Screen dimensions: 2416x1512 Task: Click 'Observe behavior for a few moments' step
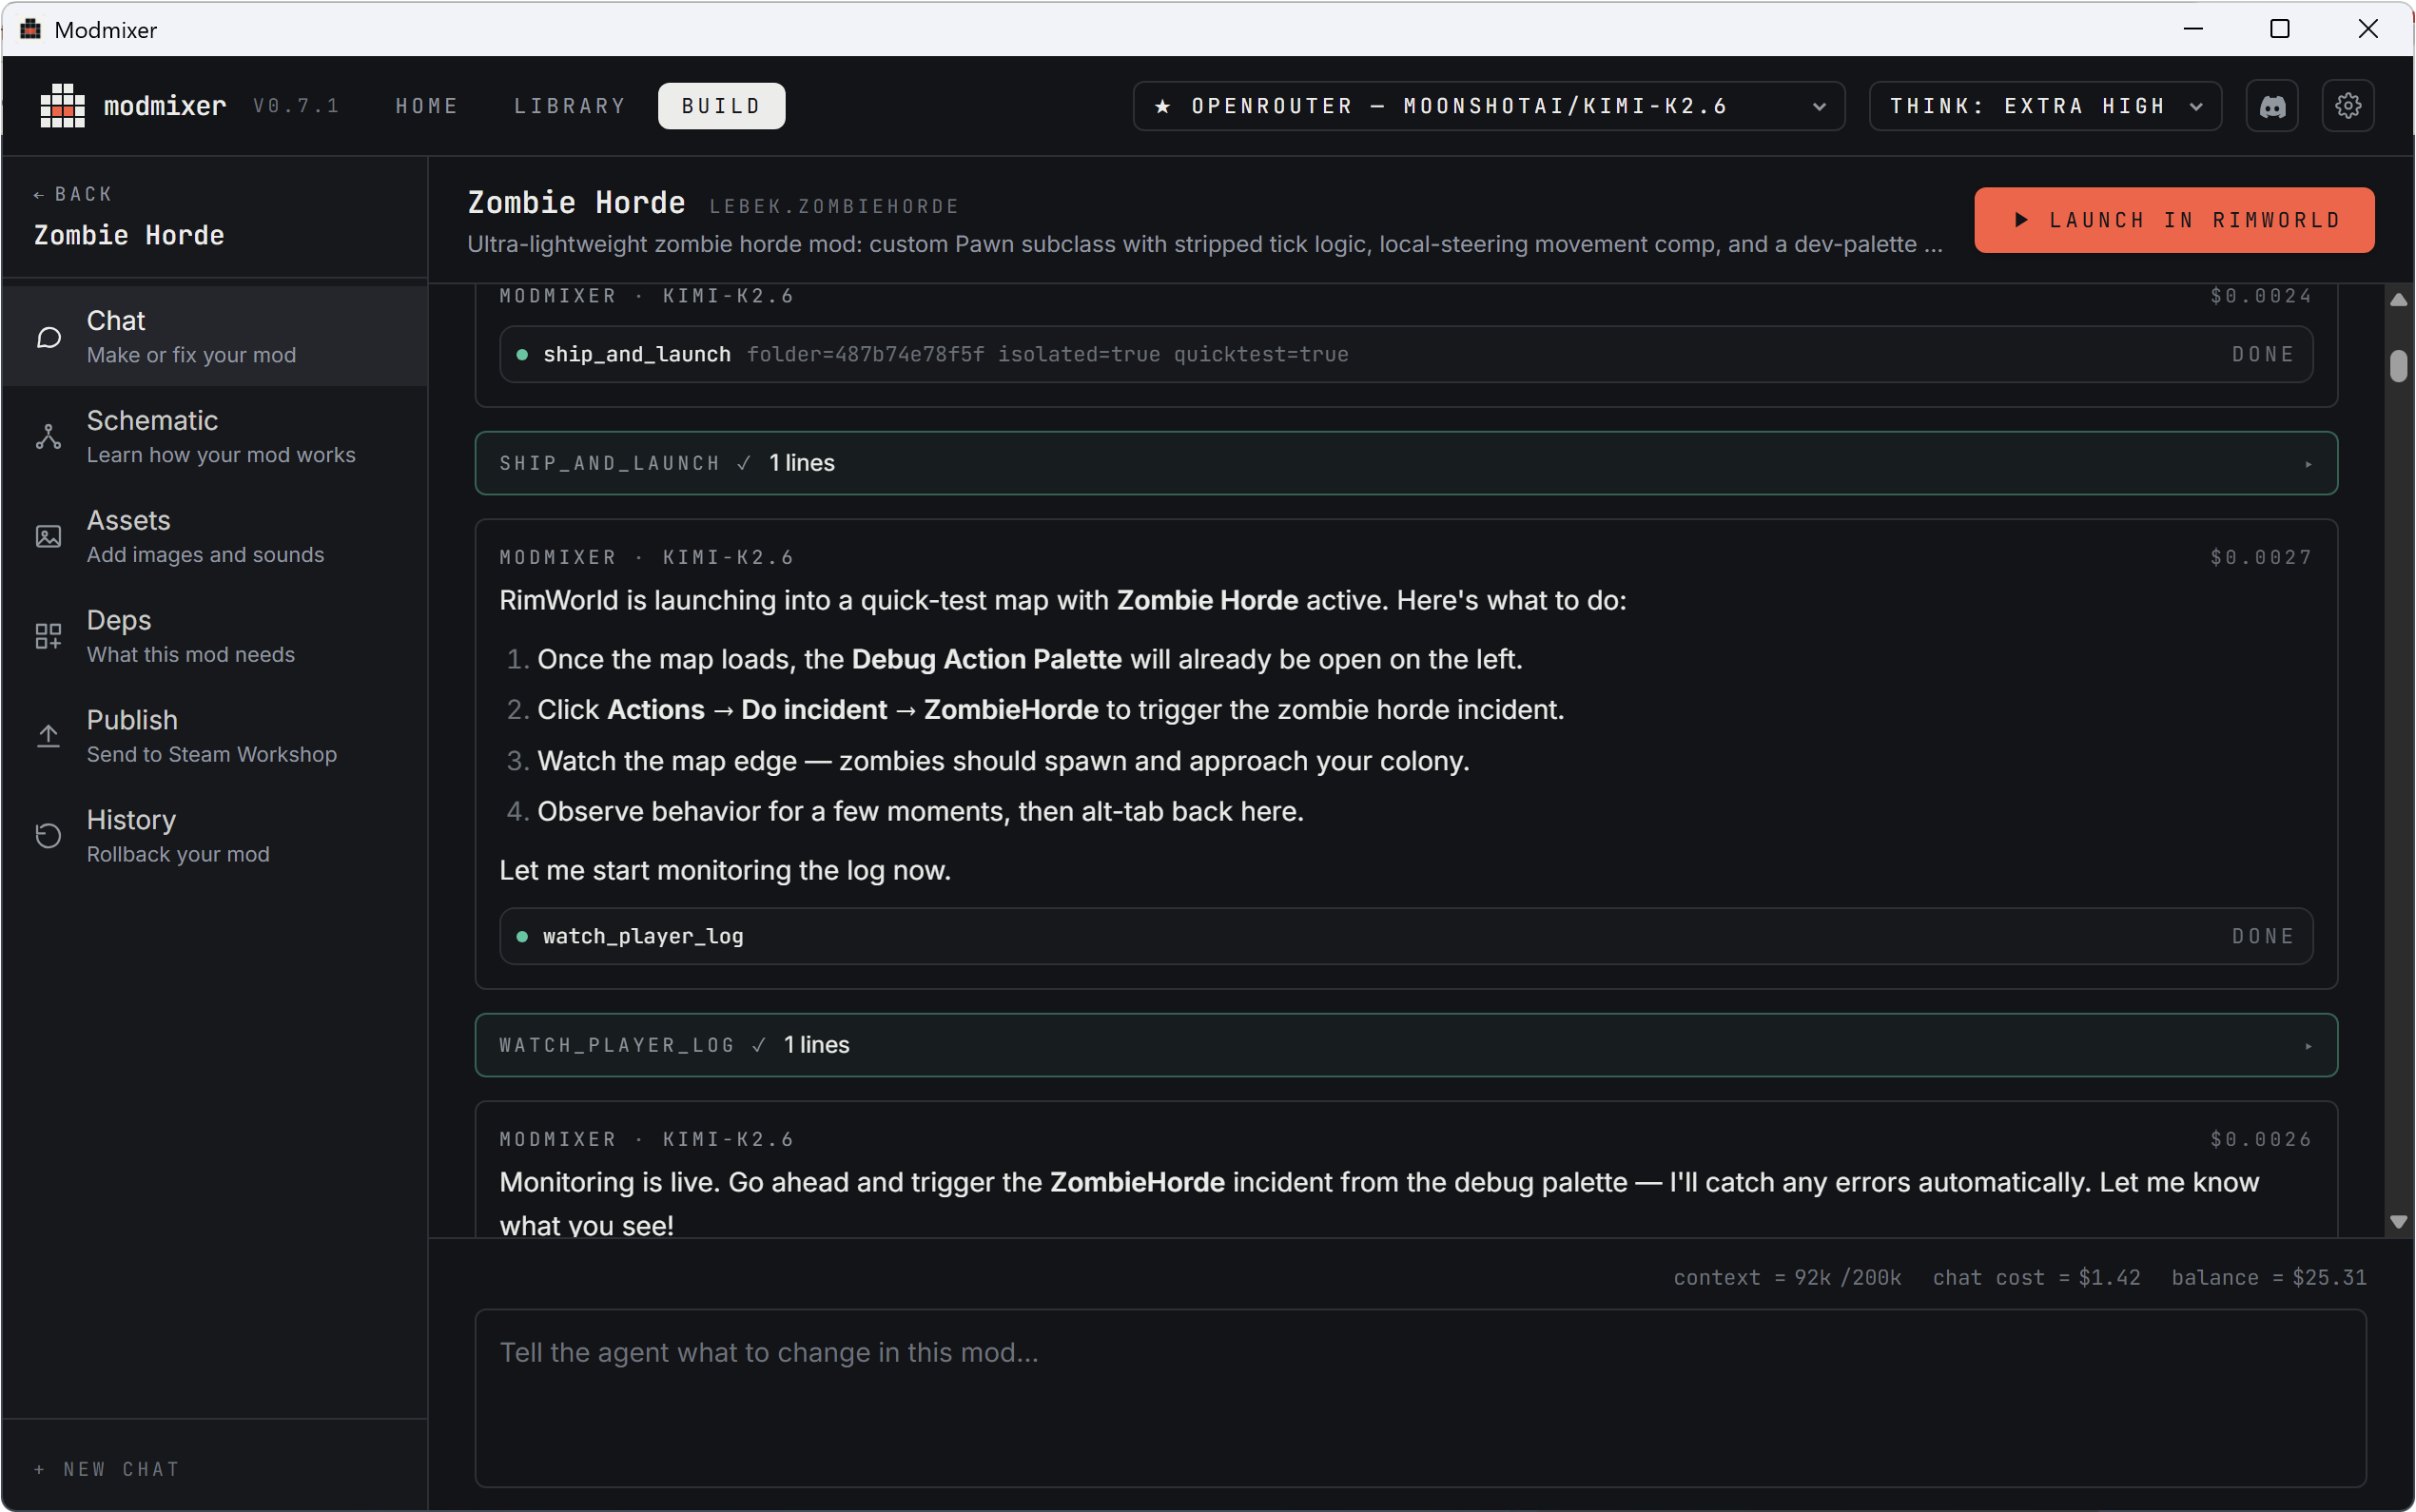[920, 811]
